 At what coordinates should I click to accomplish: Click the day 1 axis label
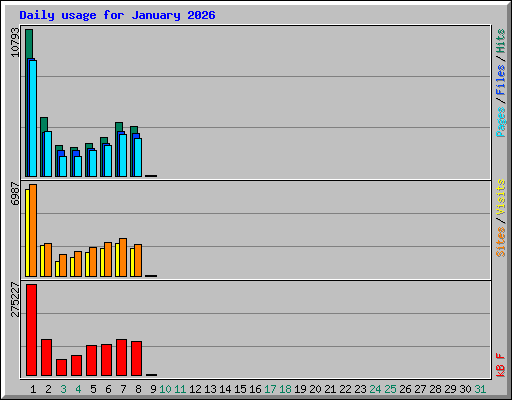tap(33, 389)
